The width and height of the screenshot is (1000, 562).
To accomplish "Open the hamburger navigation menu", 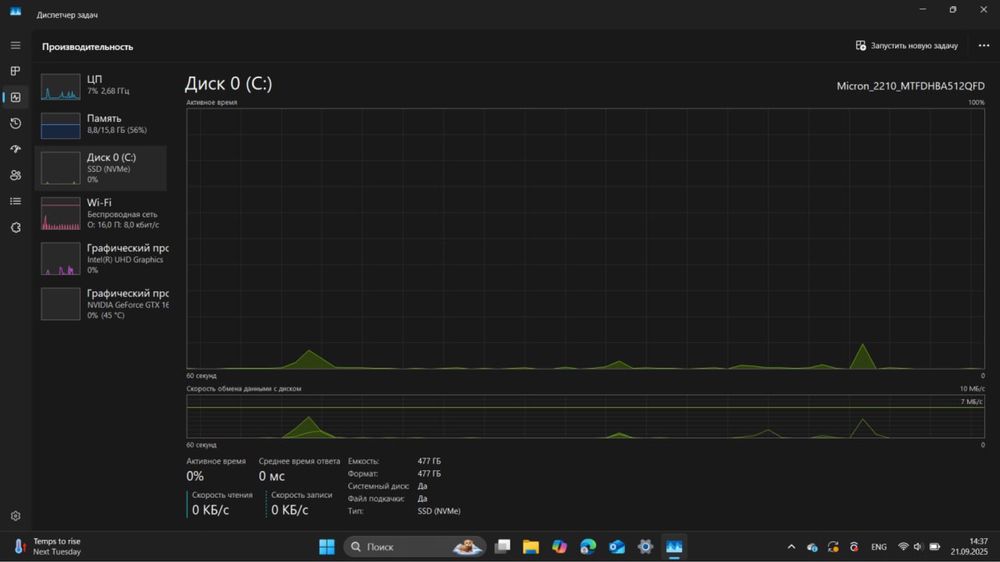I will point(15,45).
